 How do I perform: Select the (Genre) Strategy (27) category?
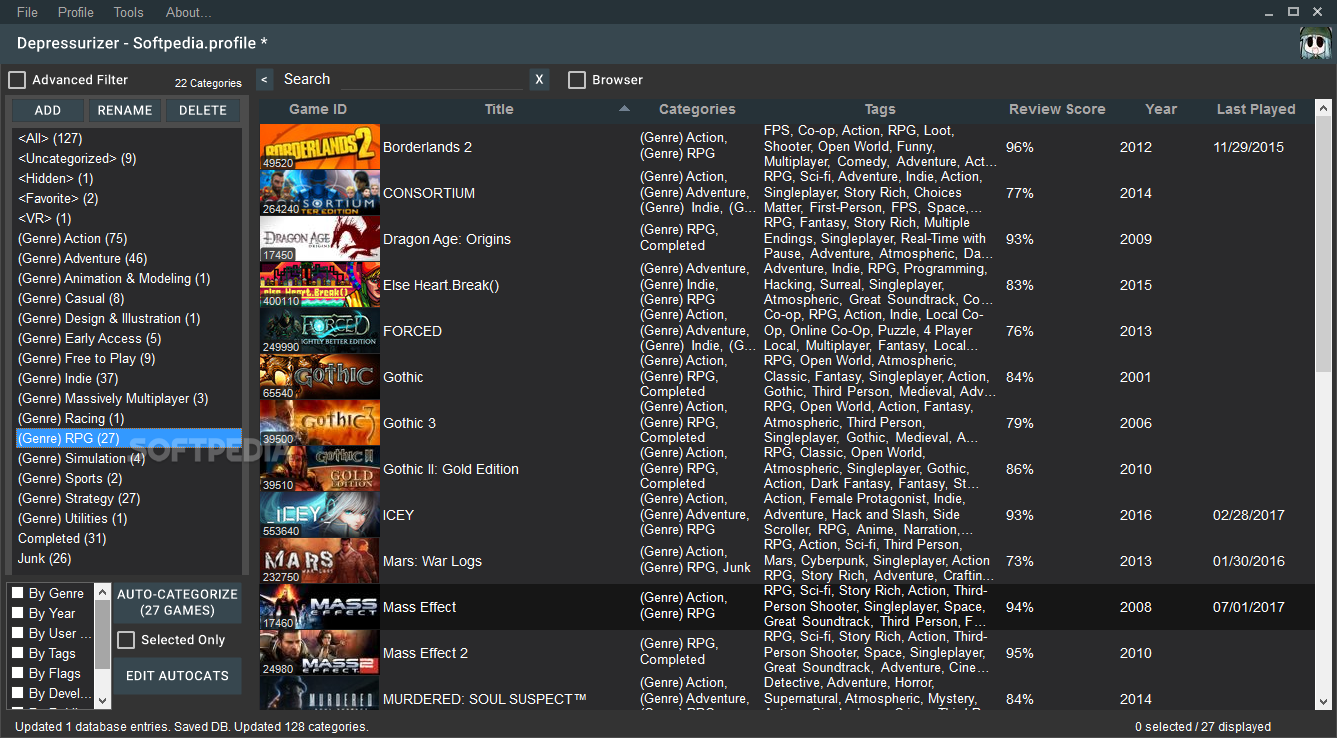tap(128, 499)
